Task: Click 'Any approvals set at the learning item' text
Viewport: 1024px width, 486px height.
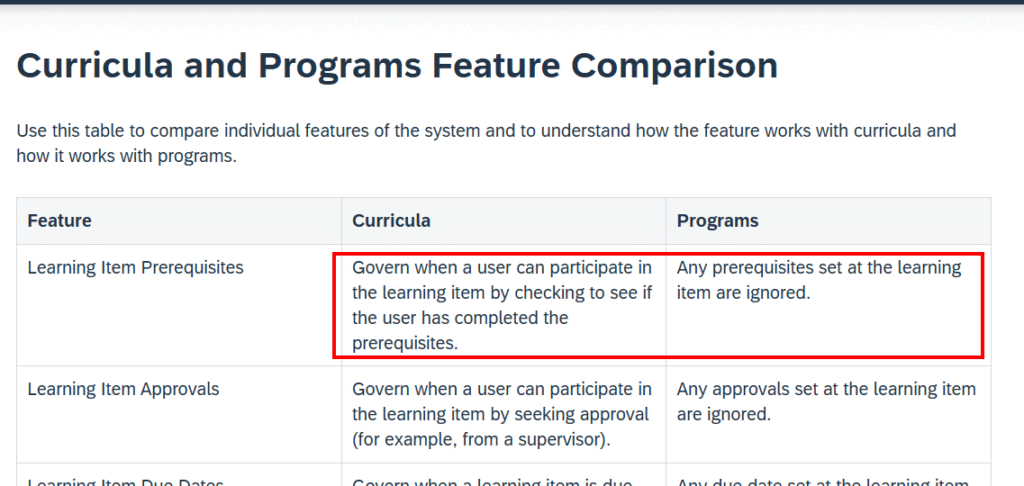Action: 825,389
